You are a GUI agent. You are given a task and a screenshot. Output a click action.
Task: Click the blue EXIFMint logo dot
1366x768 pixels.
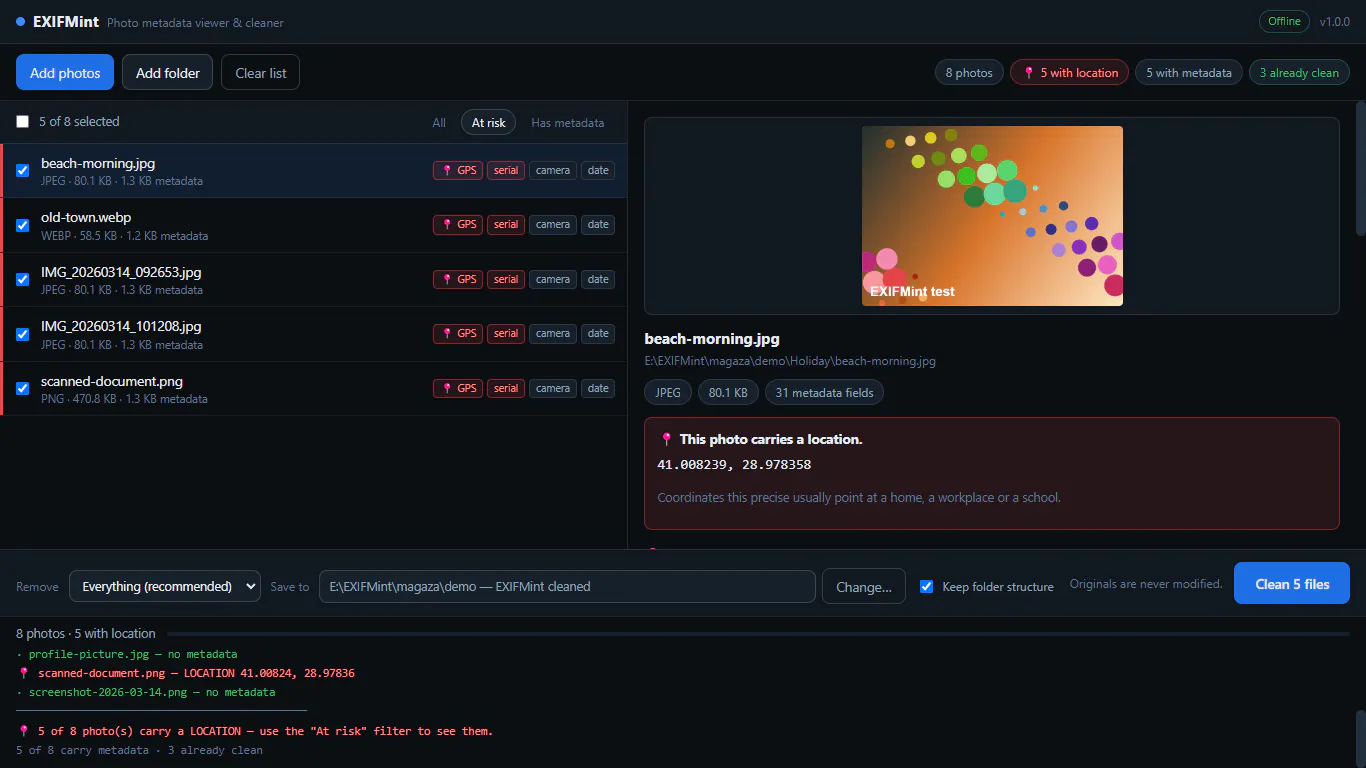pos(21,21)
